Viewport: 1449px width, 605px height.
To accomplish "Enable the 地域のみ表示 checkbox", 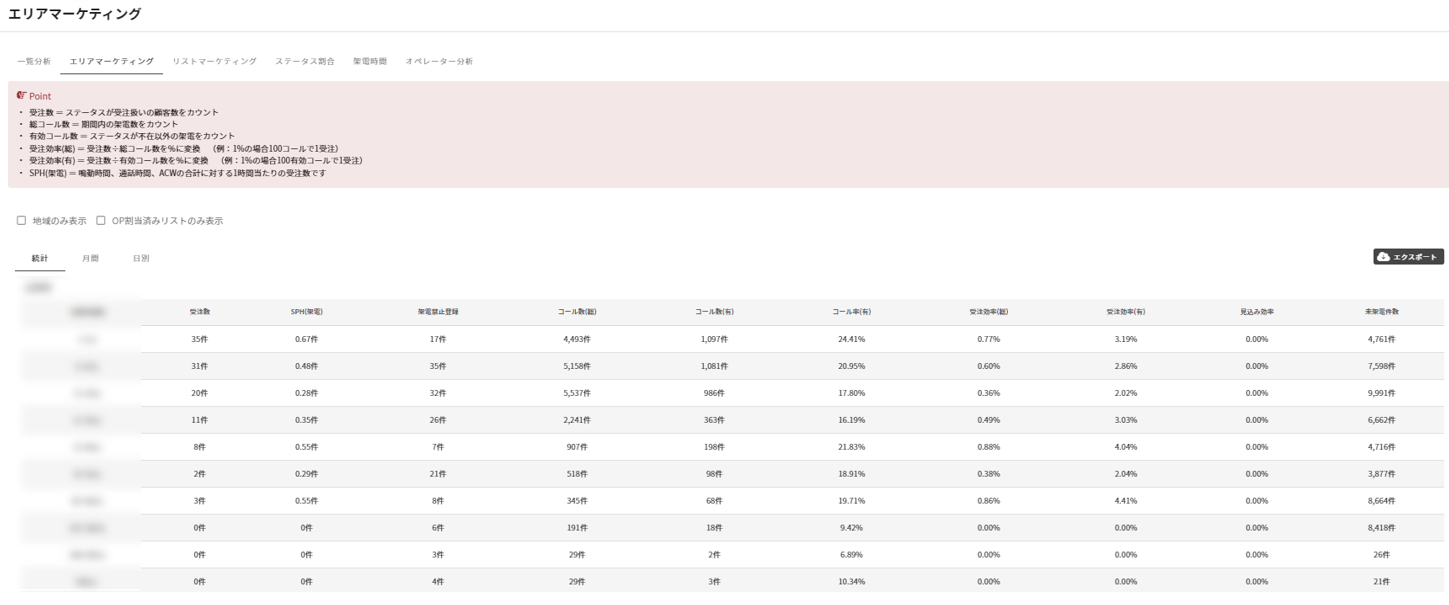I will (x=22, y=221).
